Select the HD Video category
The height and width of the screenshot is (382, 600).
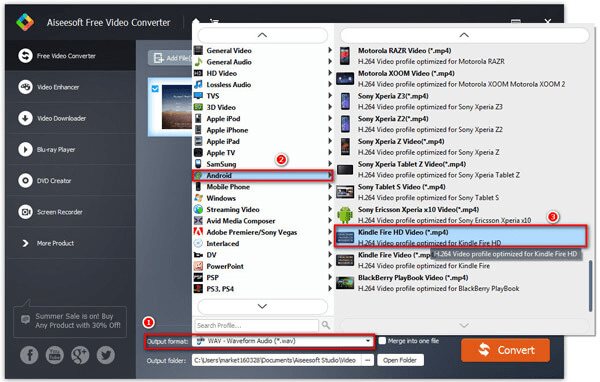pyautogui.click(x=263, y=73)
